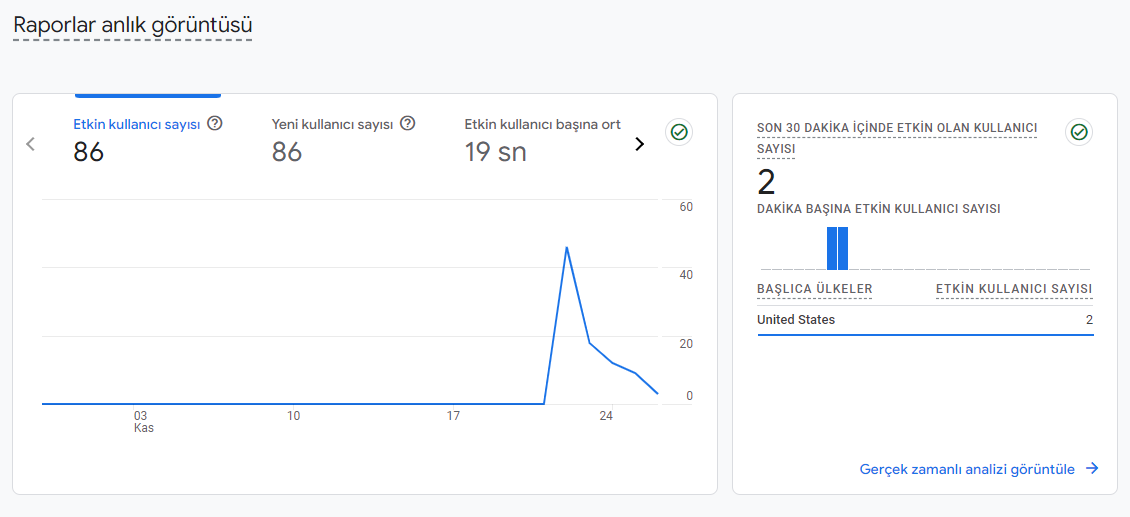Click green checkmark icon on realtime card
The width and height of the screenshot is (1130, 517).
pos(1079,132)
